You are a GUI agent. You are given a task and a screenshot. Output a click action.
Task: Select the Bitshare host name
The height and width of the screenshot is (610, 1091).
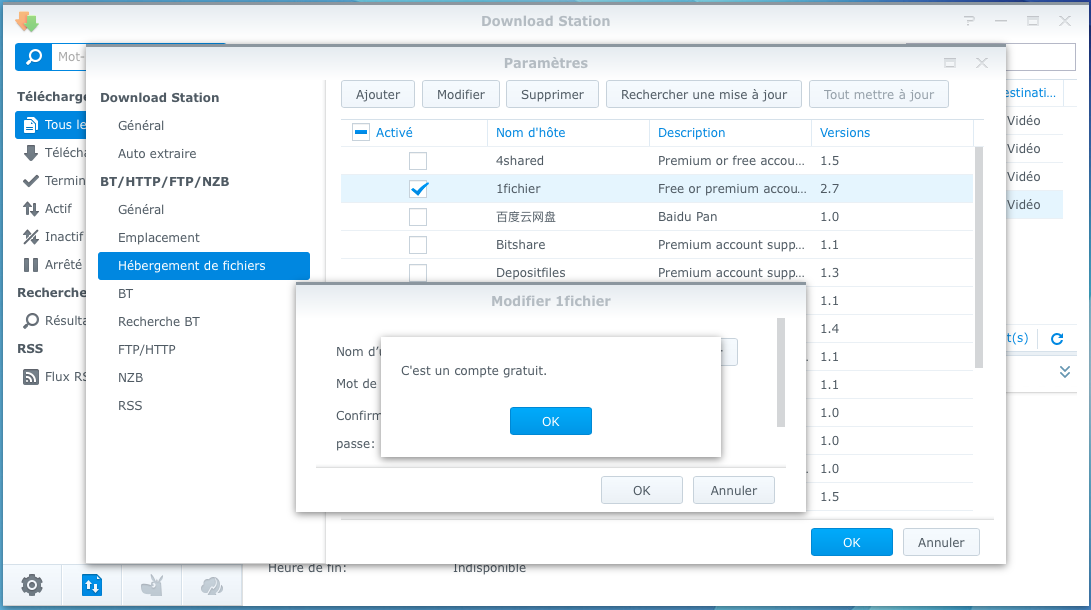coord(520,245)
